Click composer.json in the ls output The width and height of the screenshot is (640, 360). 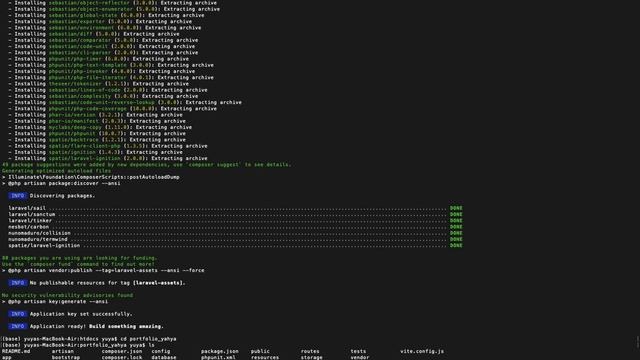(122, 351)
